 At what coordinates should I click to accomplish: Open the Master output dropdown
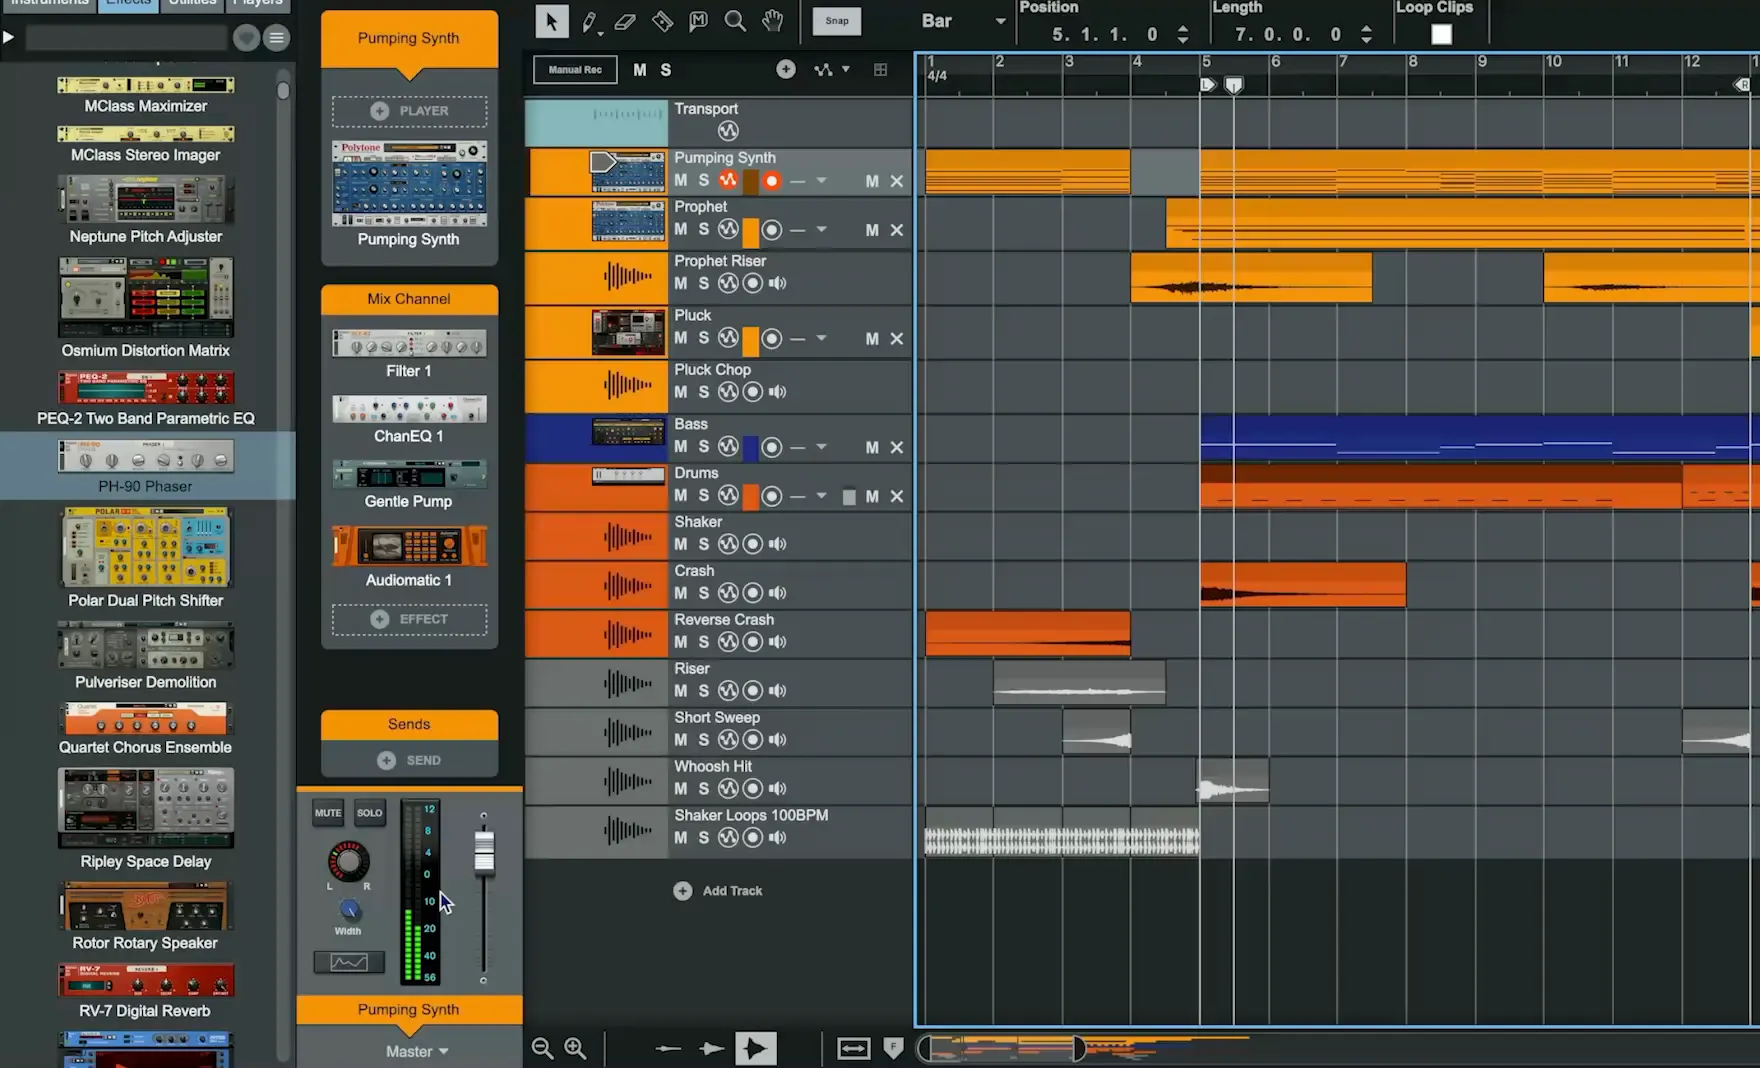pyautogui.click(x=417, y=1051)
